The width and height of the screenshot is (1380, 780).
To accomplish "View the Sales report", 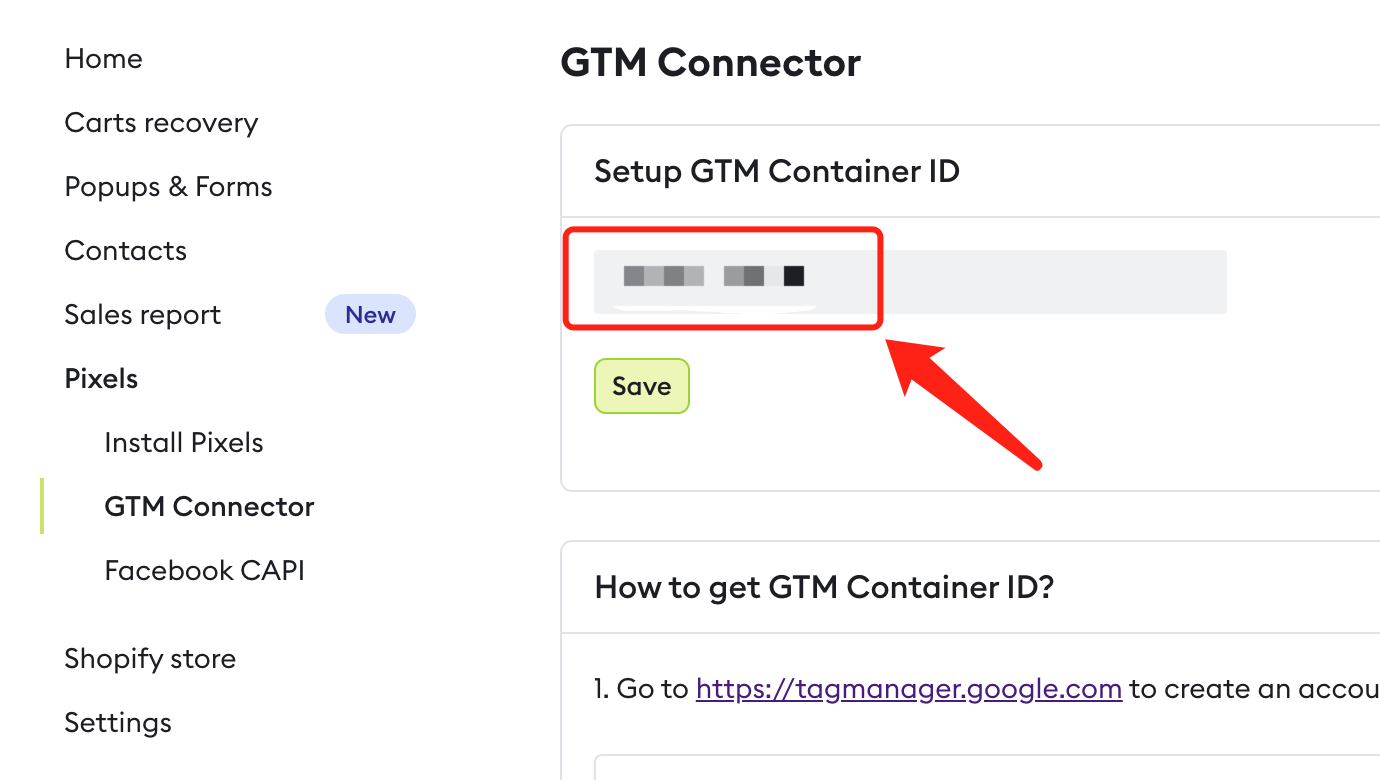I will point(142,314).
